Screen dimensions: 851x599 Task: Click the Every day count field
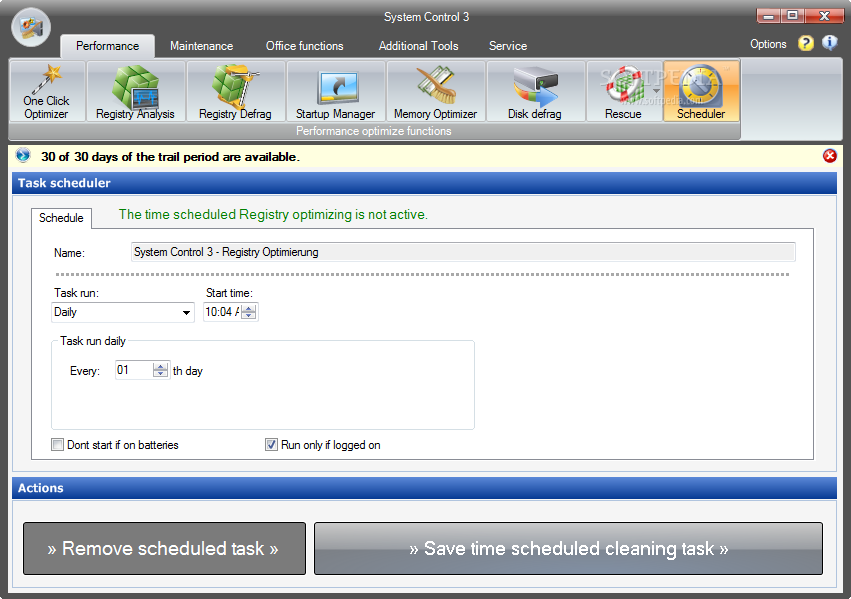coord(134,371)
